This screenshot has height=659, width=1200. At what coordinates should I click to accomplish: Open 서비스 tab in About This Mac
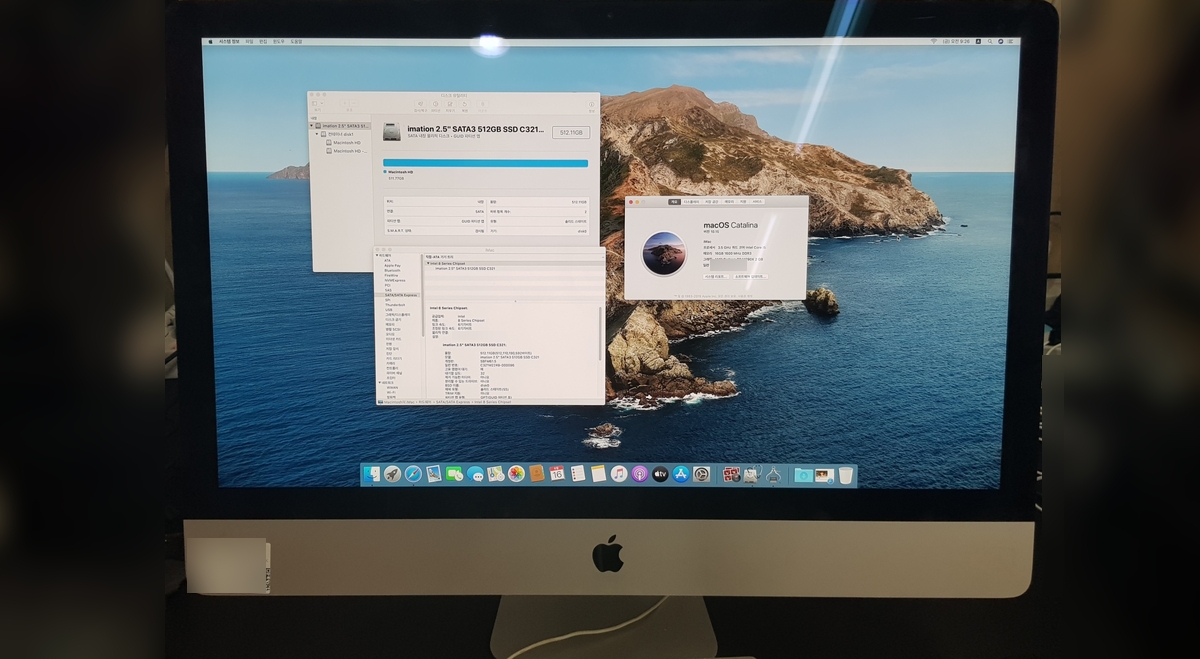tap(757, 201)
